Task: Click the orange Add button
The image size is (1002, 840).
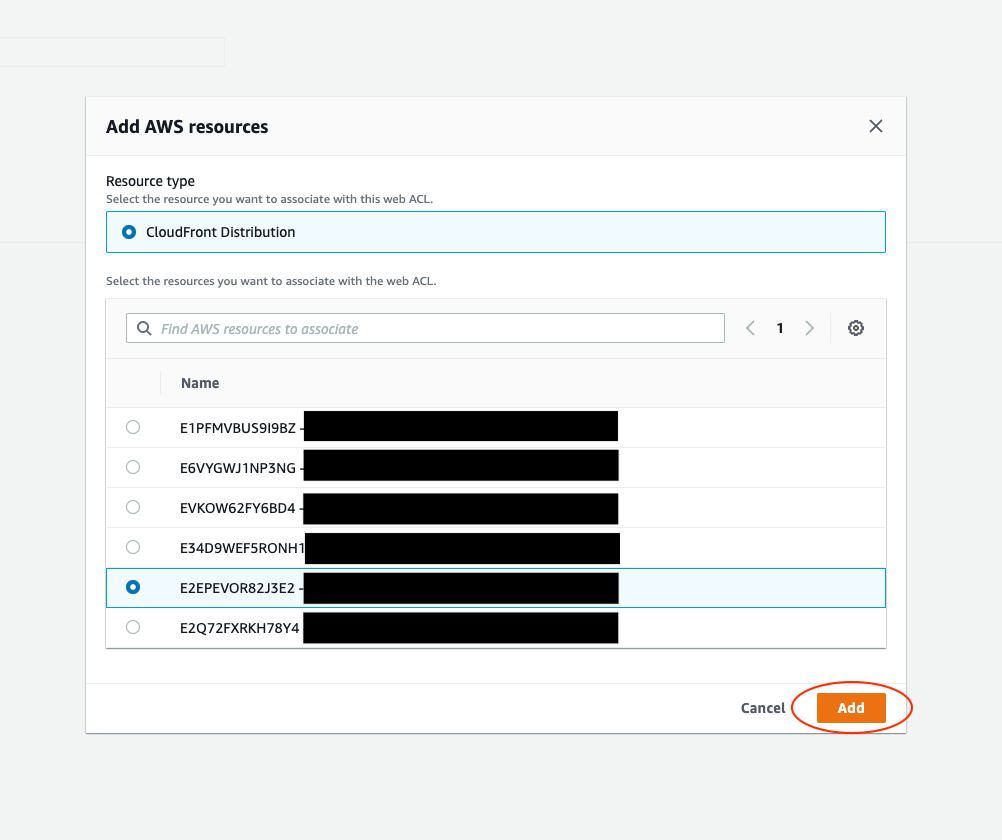Action: pos(851,708)
